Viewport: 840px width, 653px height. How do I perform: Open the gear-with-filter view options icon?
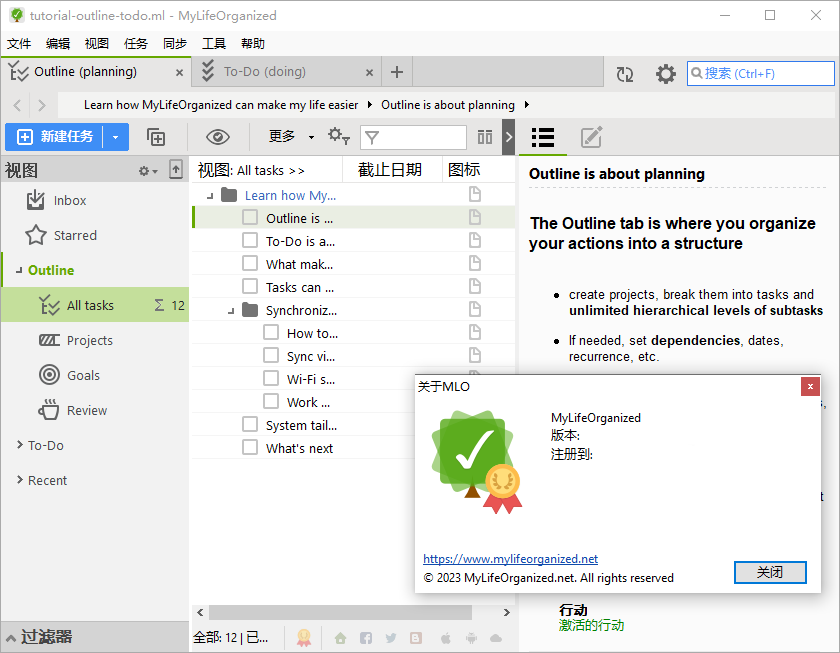point(339,136)
